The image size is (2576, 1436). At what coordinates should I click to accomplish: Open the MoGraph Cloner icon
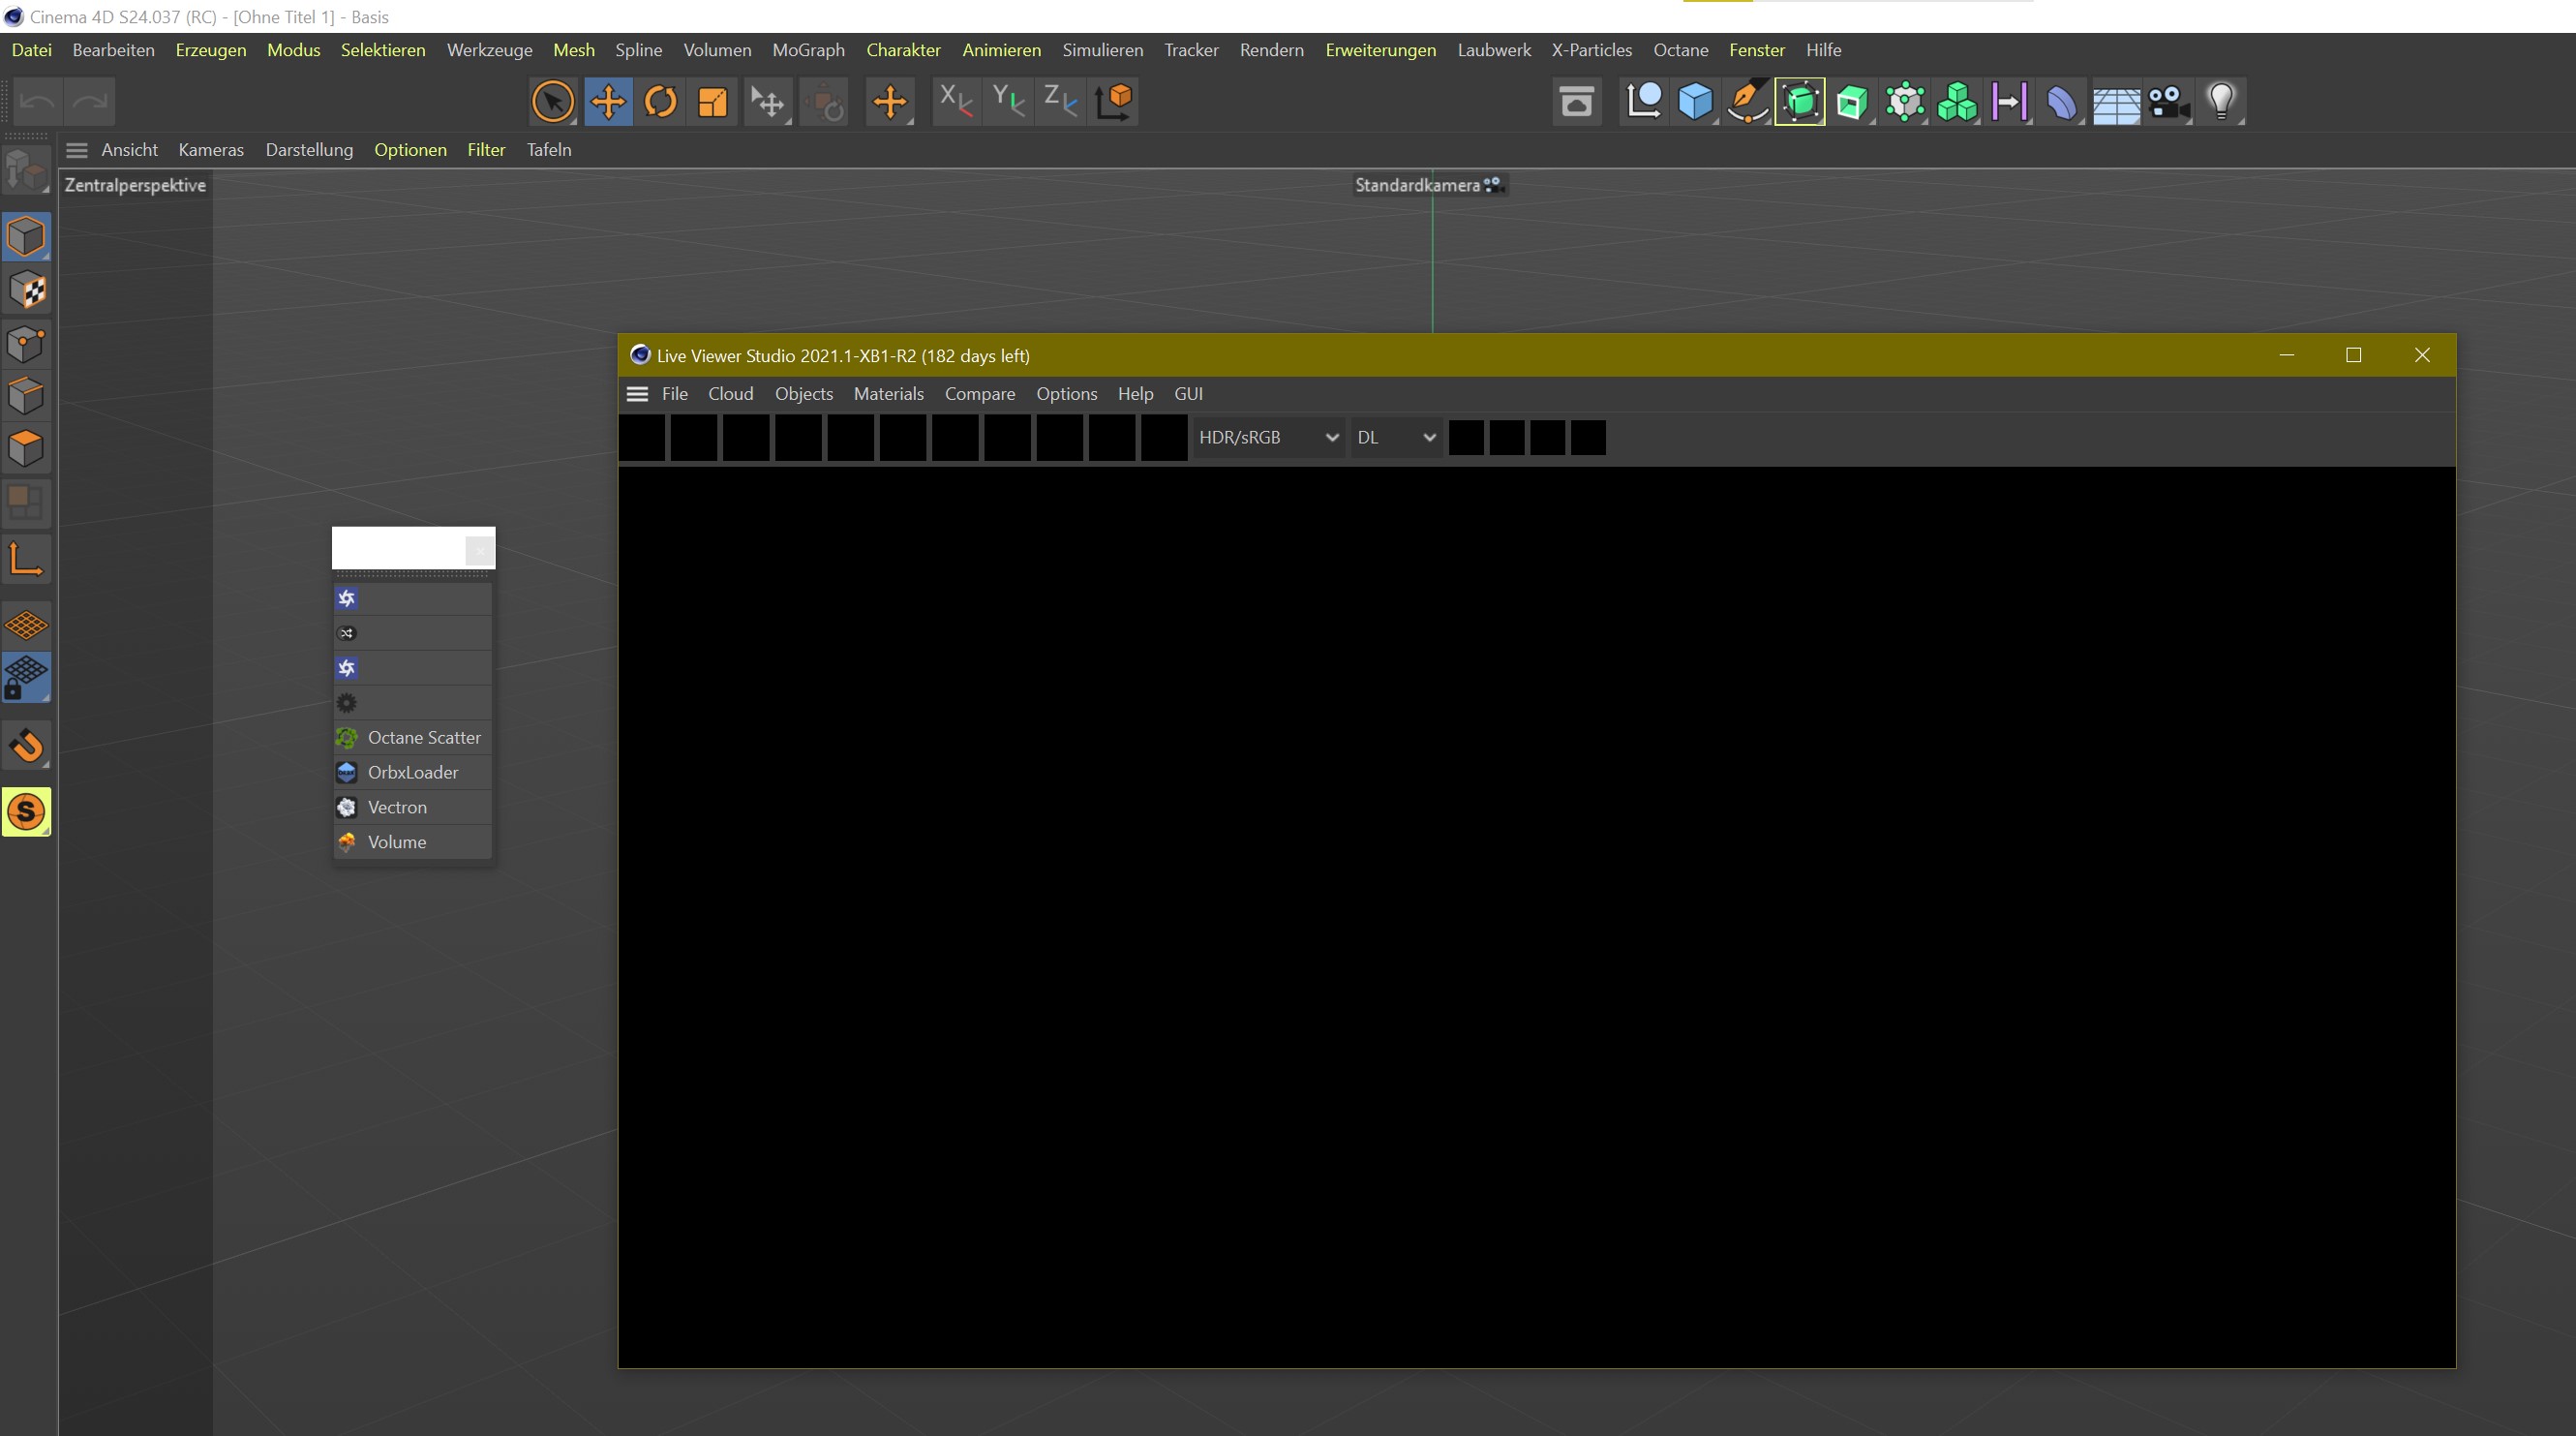[x=1957, y=102]
